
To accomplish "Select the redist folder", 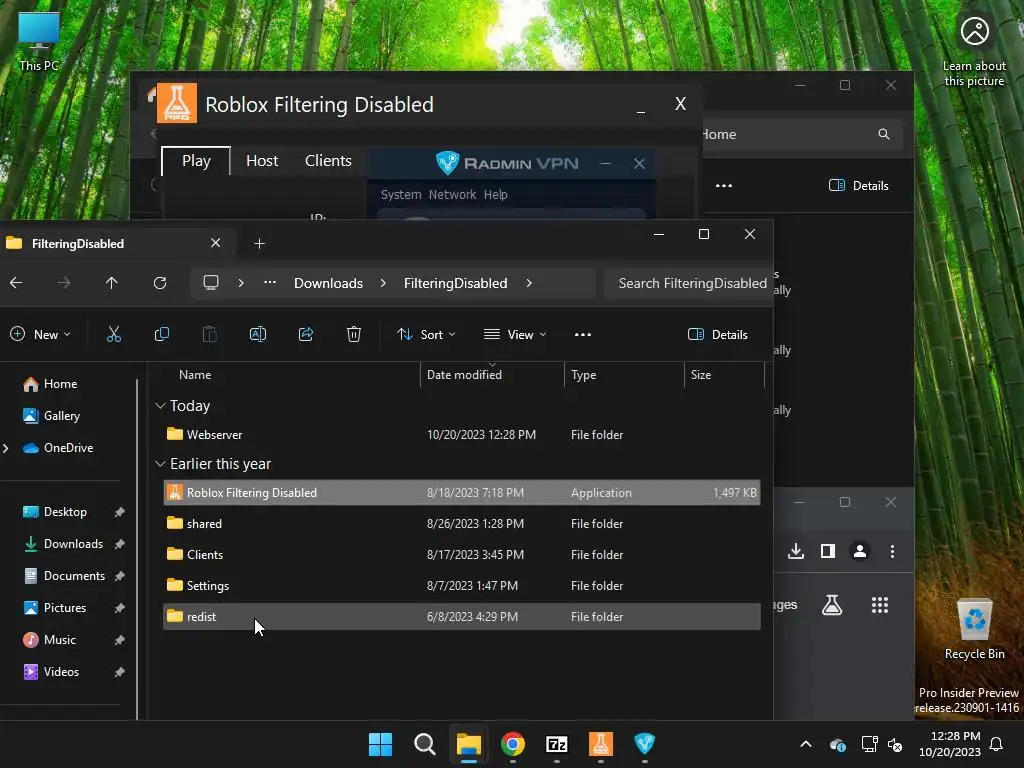I will 462,616.
